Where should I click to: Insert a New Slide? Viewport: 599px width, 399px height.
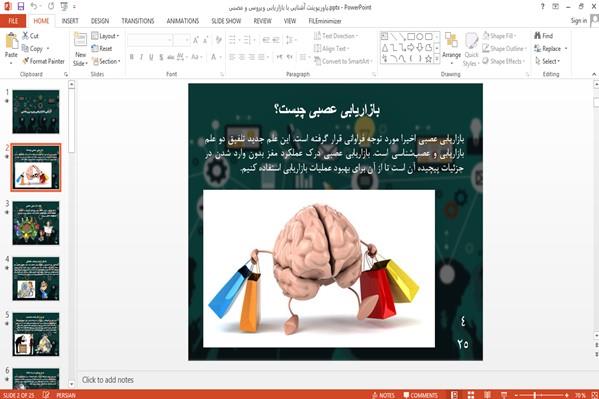pos(80,50)
